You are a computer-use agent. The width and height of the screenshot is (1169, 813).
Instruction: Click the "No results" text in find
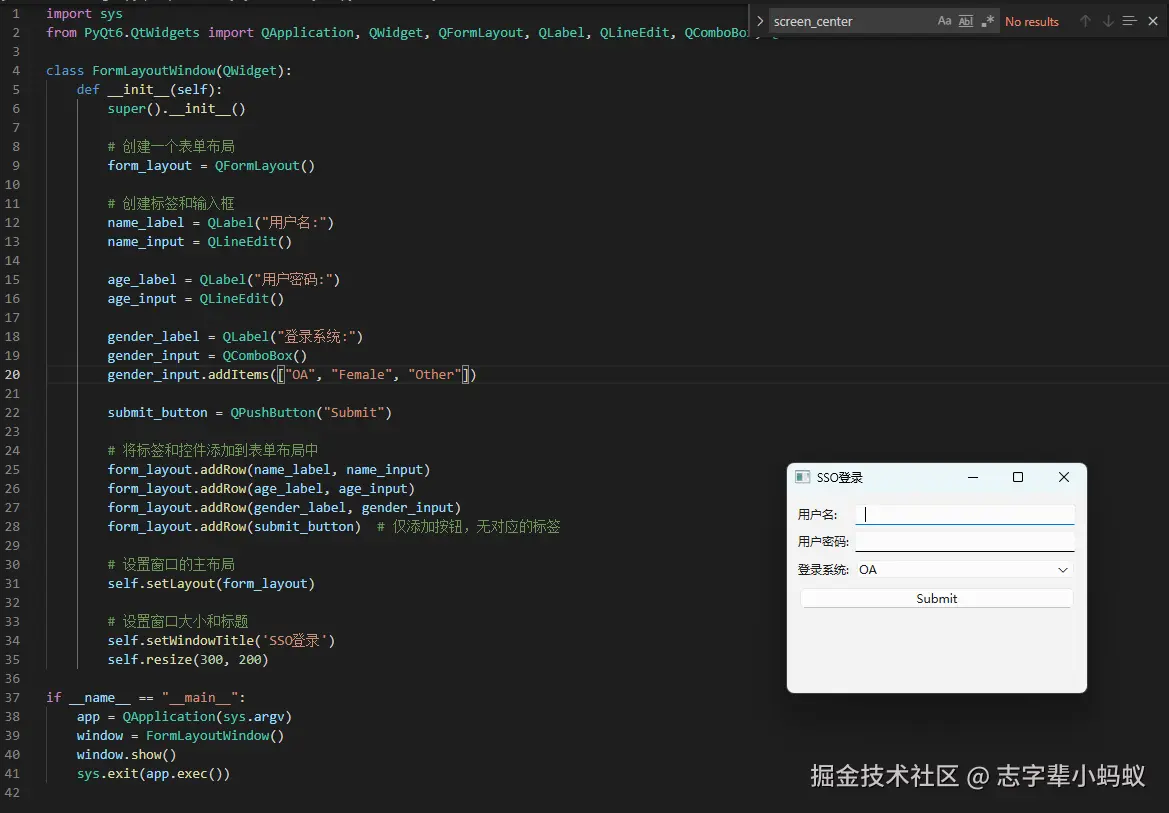click(1032, 22)
